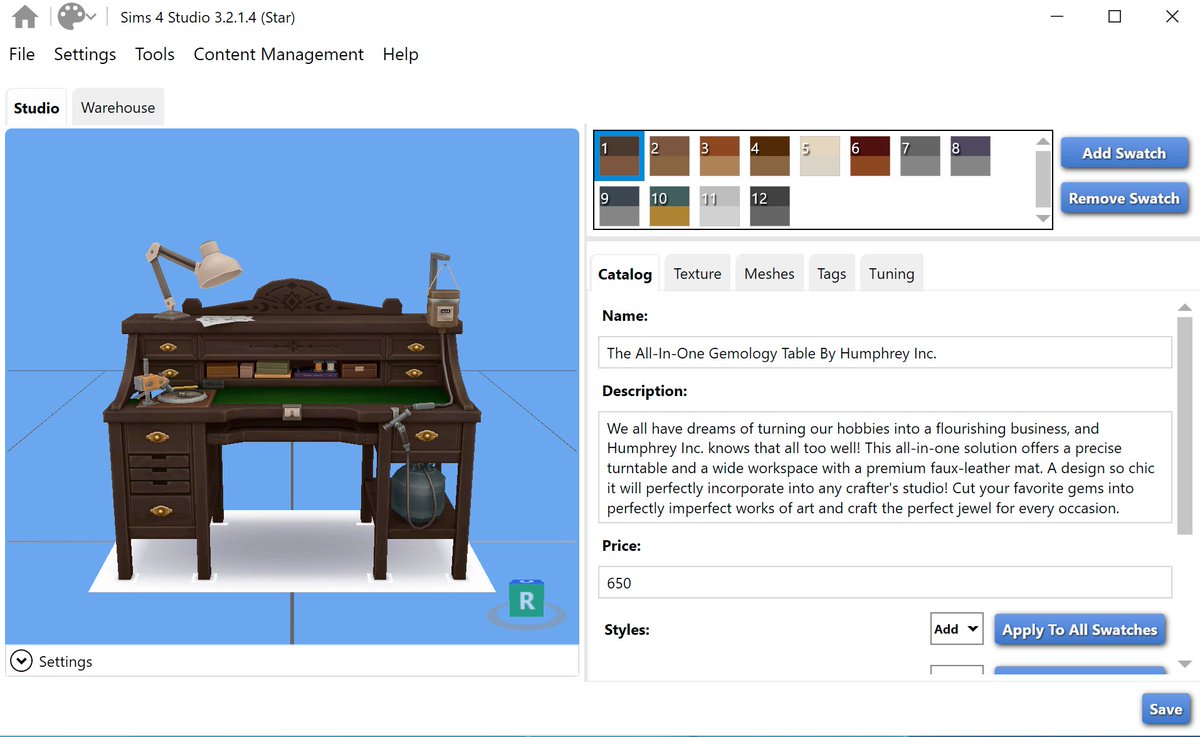Viewport: 1200px width, 737px height.
Task: Click the green R rotation cube
Action: [525, 599]
